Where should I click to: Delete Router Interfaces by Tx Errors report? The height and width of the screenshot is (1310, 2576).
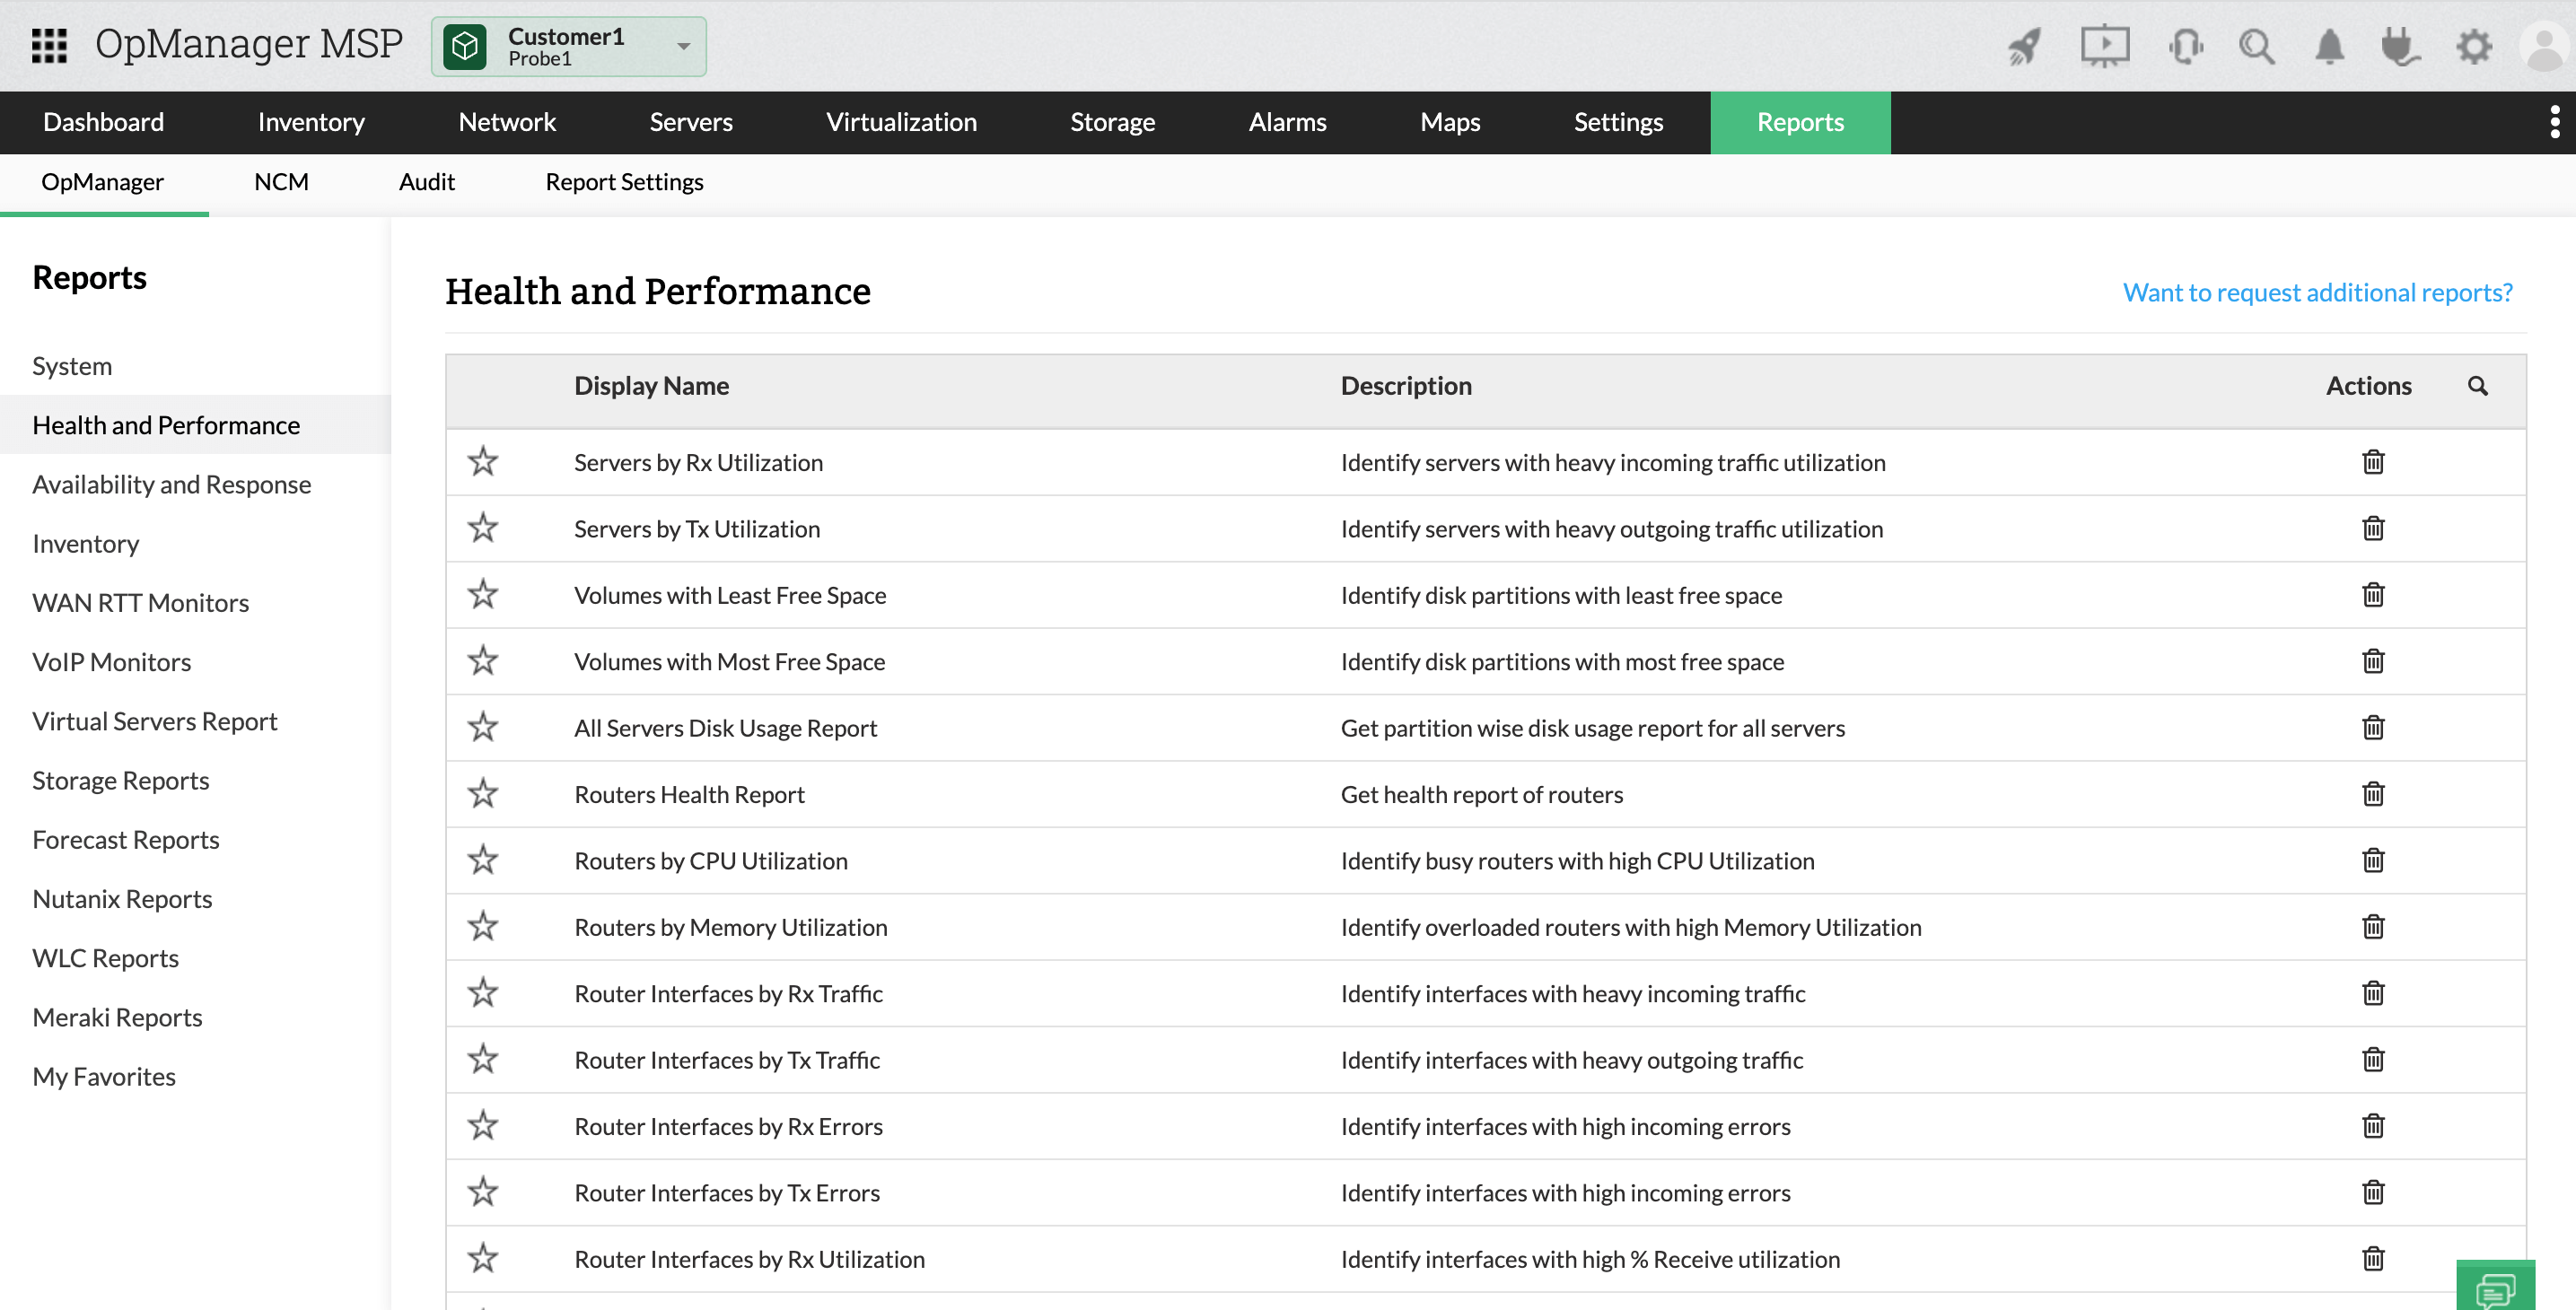pyautogui.click(x=2373, y=1192)
